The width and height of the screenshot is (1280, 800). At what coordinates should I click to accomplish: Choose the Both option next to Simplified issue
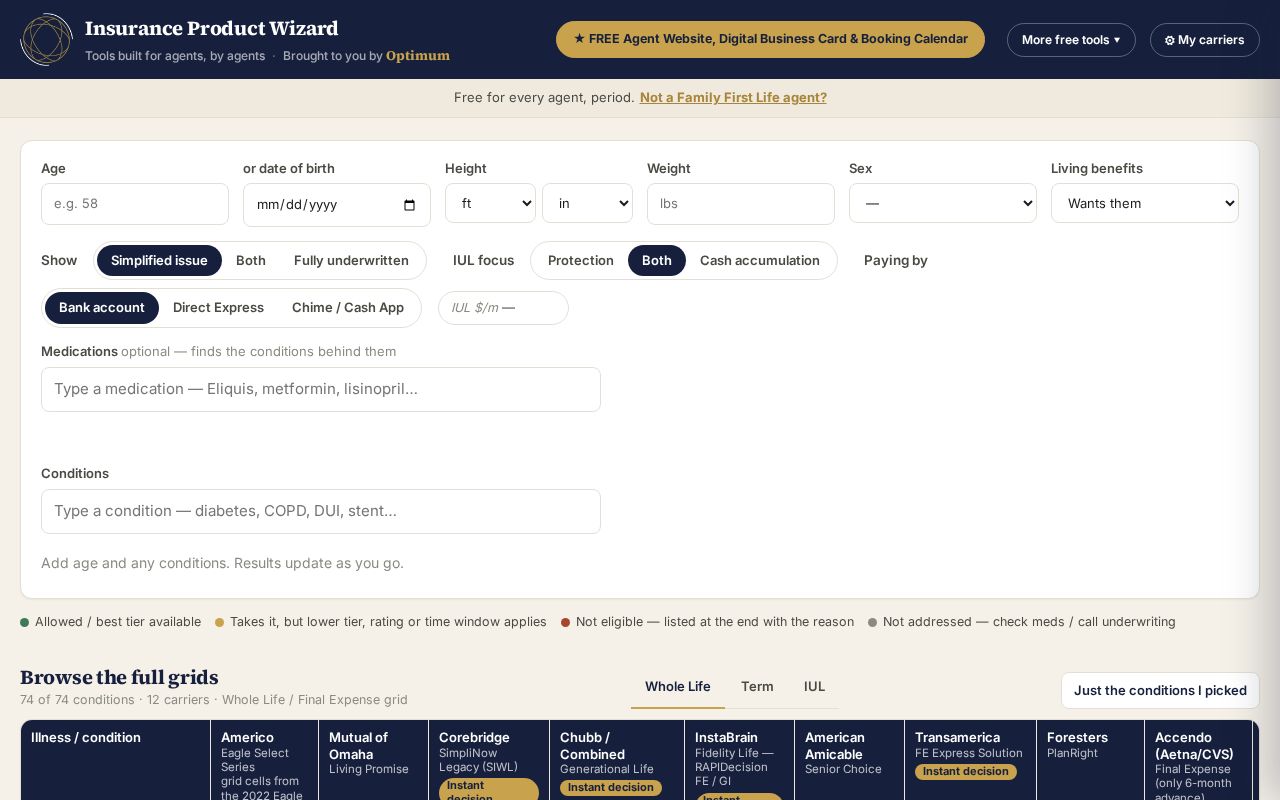pyautogui.click(x=251, y=260)
